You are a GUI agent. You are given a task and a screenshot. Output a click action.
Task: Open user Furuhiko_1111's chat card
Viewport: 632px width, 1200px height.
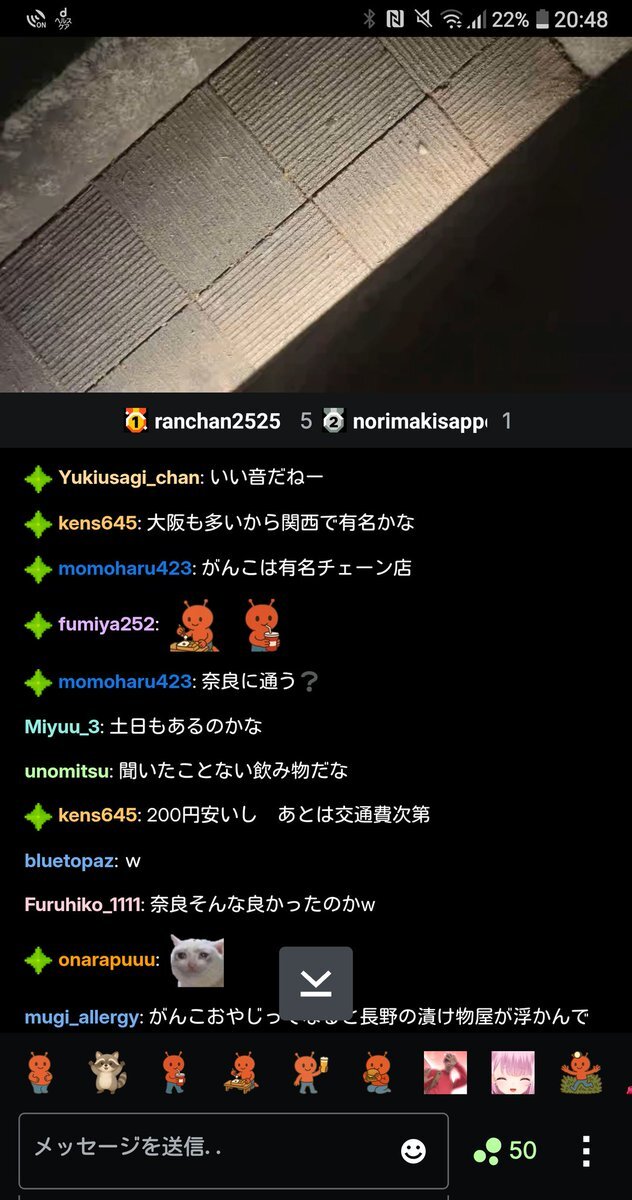[84, 905]
